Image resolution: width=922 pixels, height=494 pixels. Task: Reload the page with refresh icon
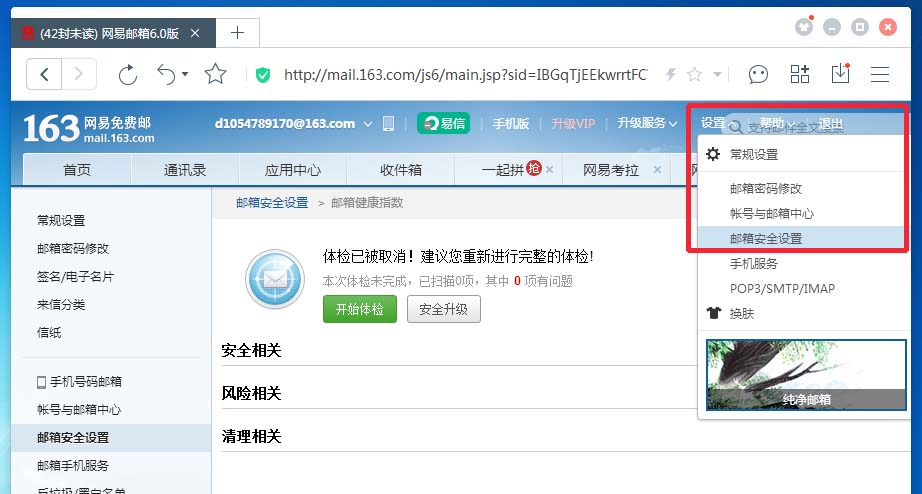pos(128,75)
